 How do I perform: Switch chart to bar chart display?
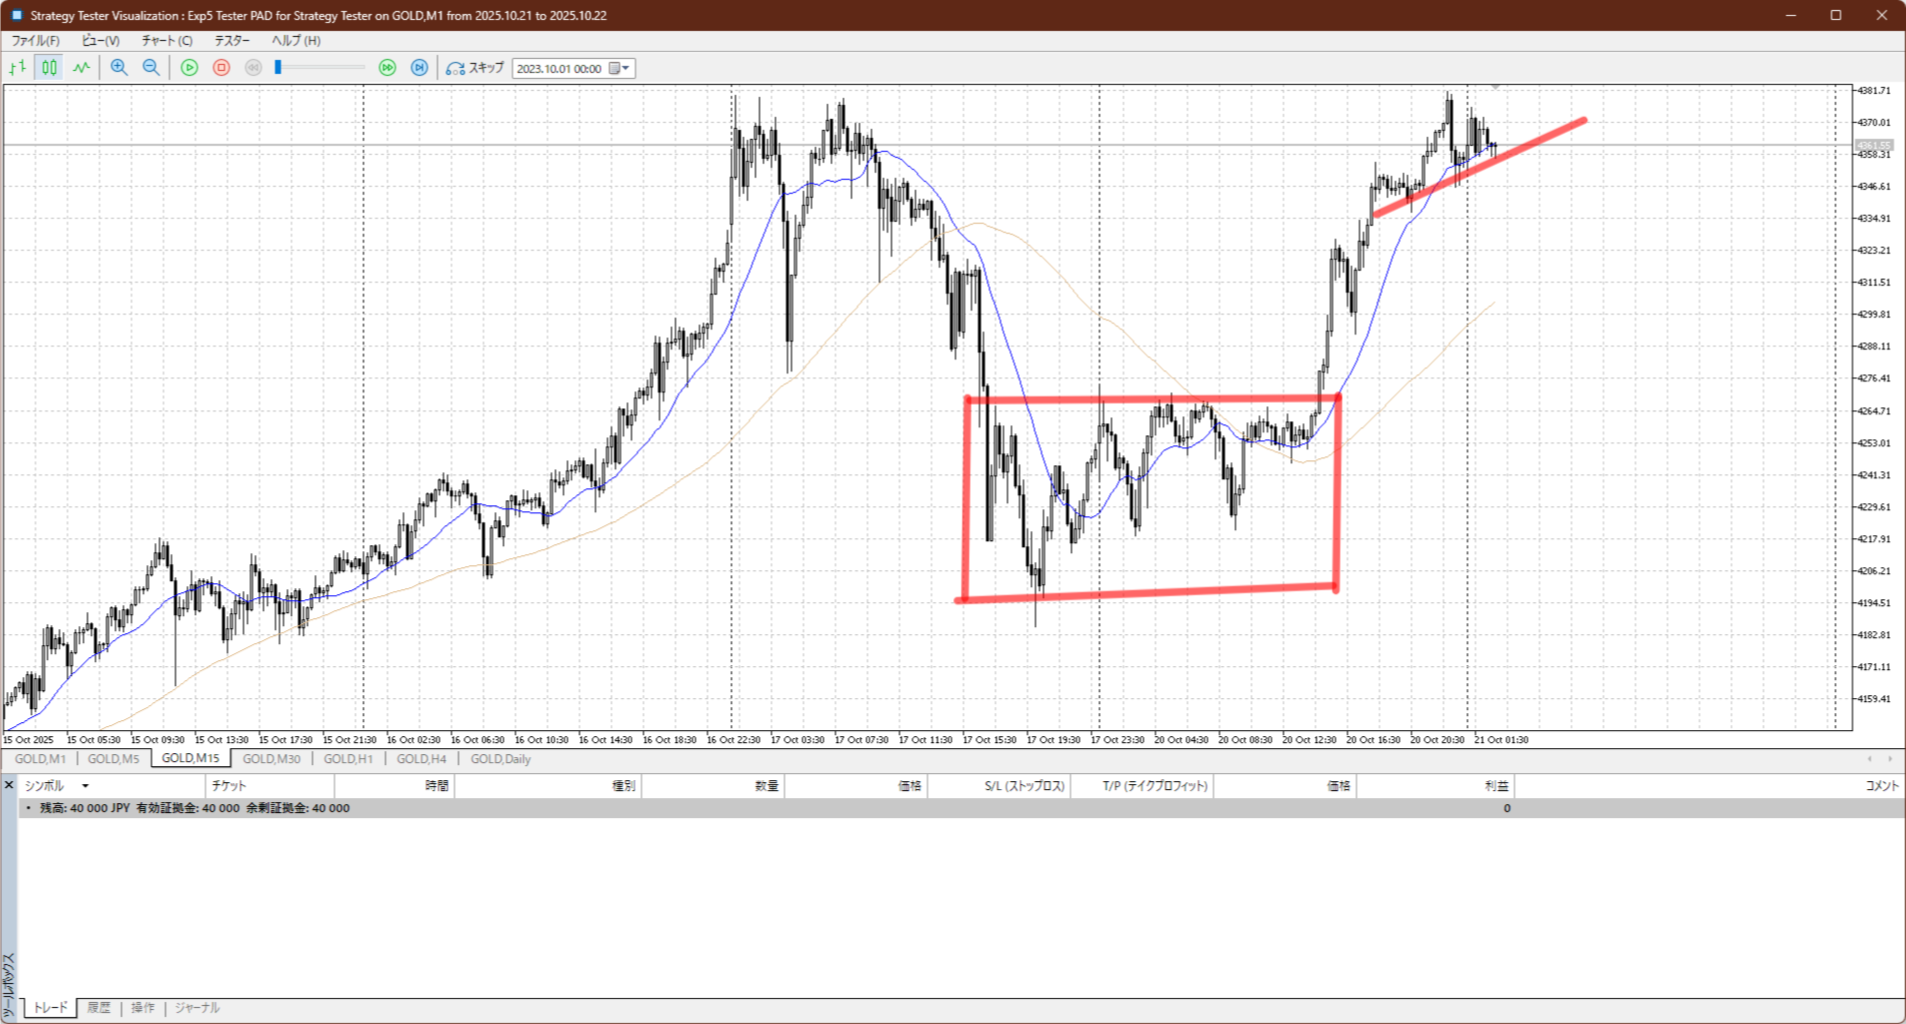pyautogui.click(x=17, y=68)
